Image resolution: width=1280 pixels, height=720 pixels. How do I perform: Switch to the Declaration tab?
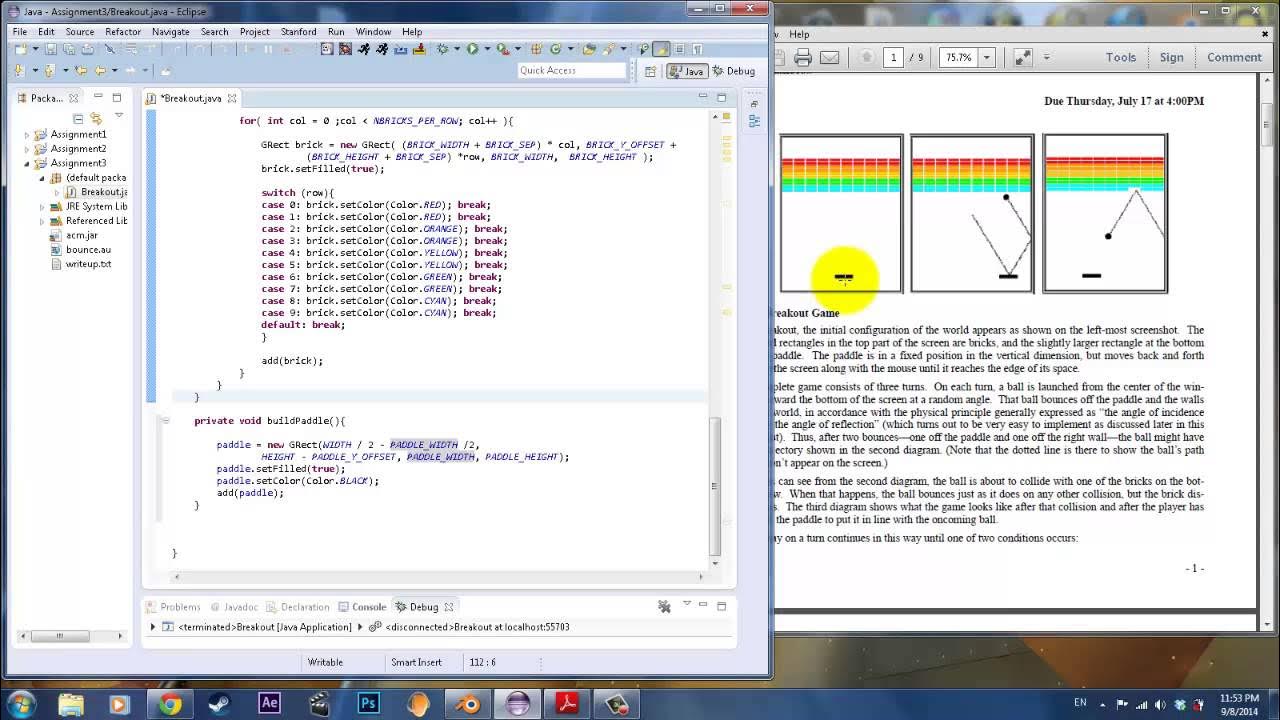point(297,607)
